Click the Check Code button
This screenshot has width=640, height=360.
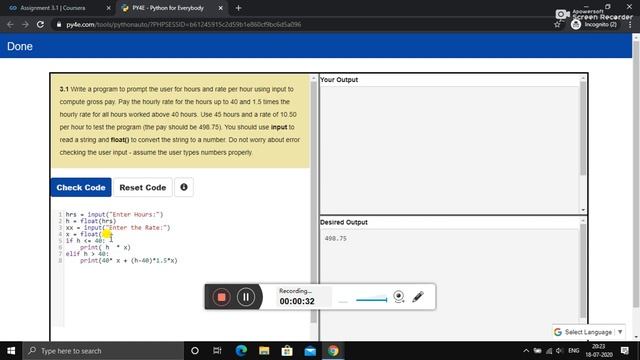click(x=81, y=187)
